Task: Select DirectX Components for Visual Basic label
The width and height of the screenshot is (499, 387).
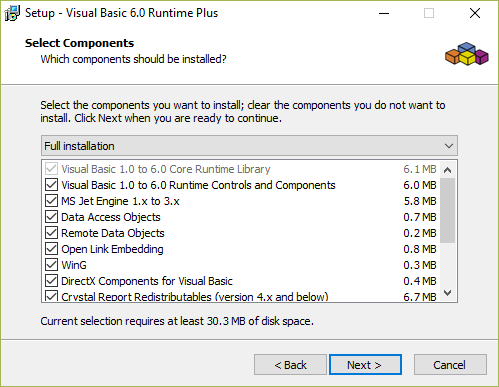Action: [147, 281]
